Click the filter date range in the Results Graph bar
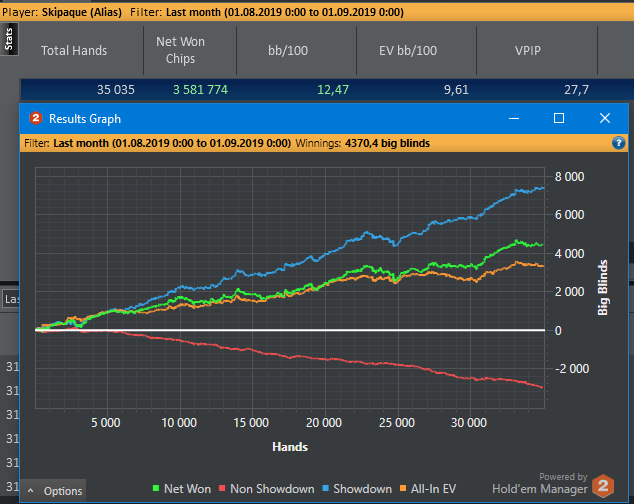Image resolution: width=634 pixels, height=504 pixels. pyautogui.click(x=201, y=143)
